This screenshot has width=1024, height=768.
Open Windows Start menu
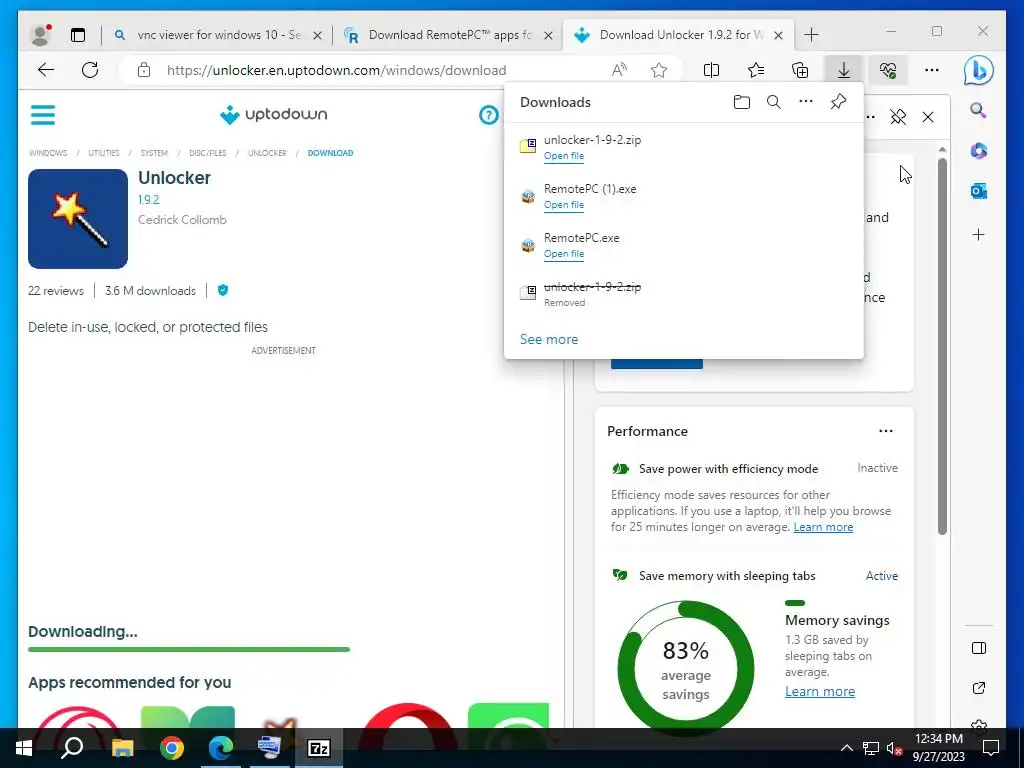[24, 748]
